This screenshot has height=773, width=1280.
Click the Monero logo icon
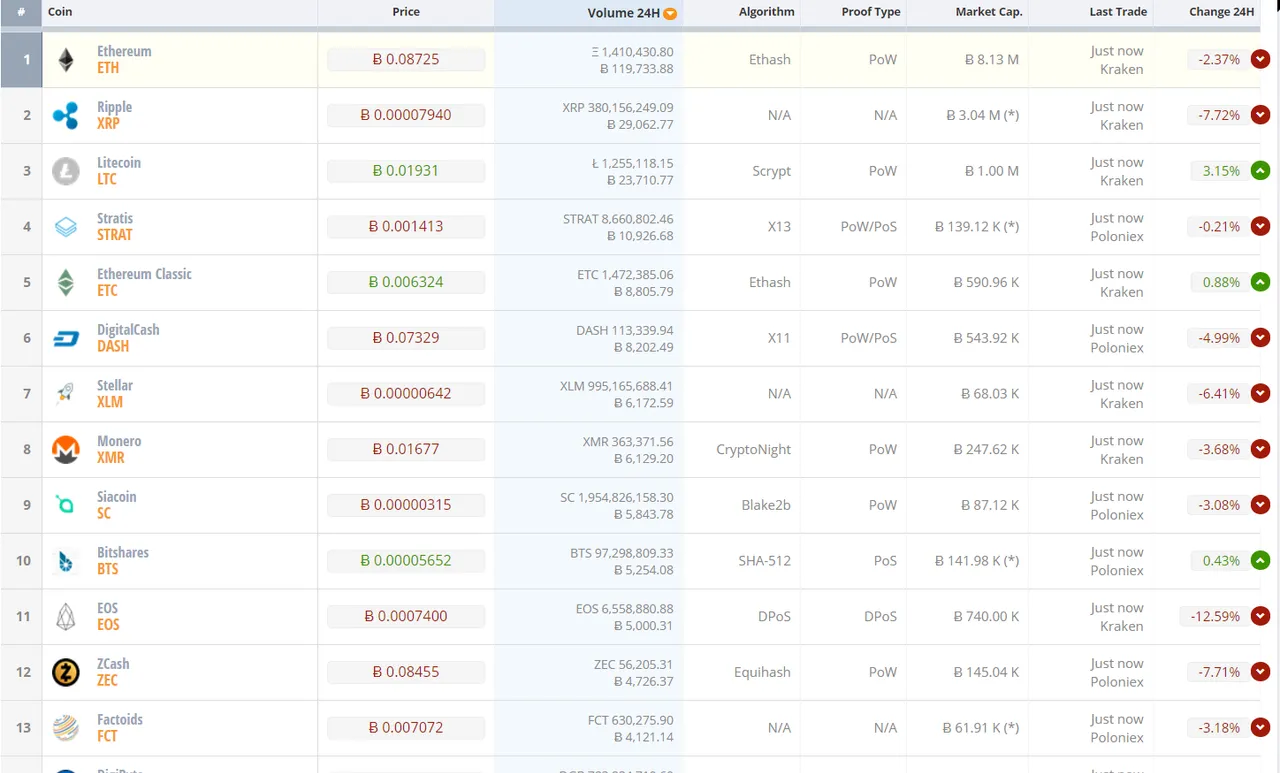tap(66, 450)
